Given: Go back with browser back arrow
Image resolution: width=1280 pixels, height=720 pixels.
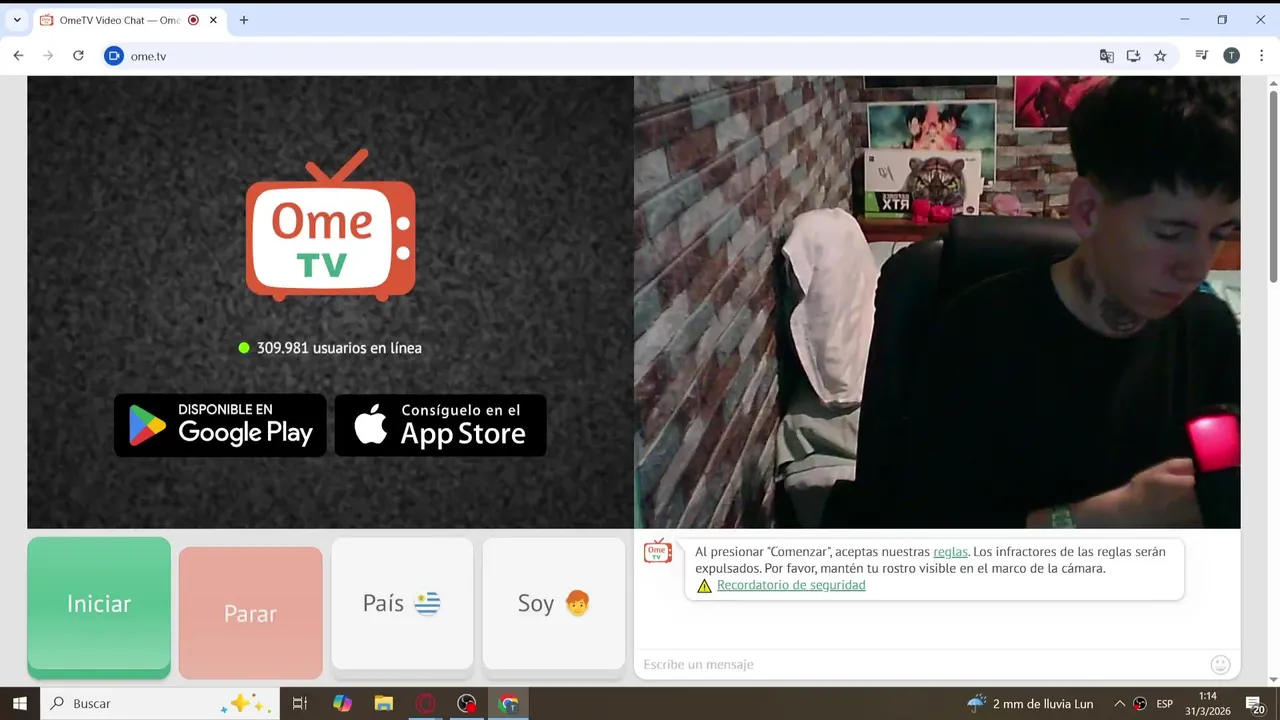Looking at the screenshot, I should coord(18,56).
